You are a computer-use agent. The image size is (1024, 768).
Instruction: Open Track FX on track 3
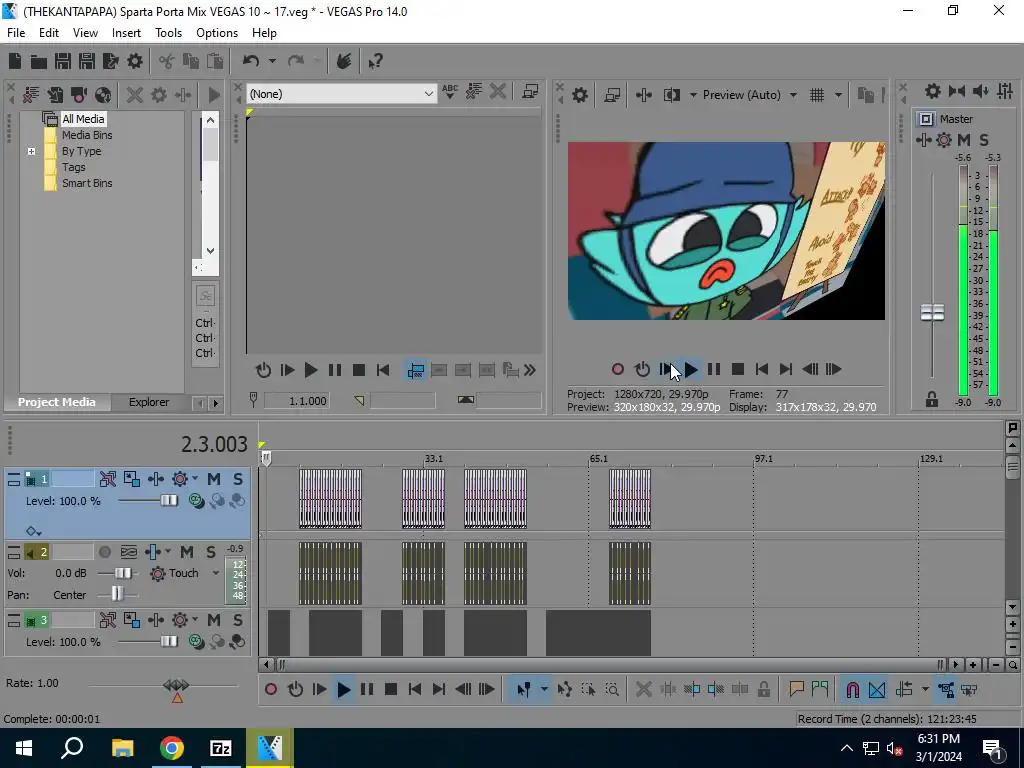pyautogui.click(x=180, y=620)
